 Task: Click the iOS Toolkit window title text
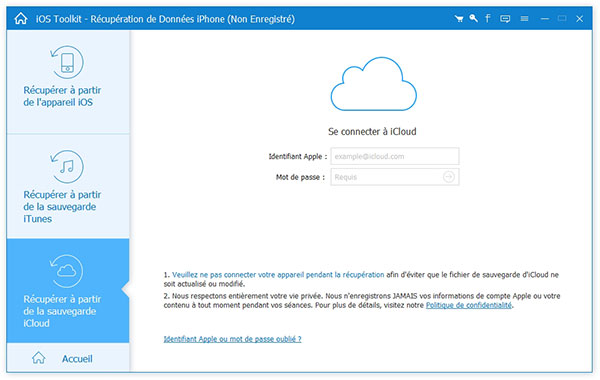point(165,19)
